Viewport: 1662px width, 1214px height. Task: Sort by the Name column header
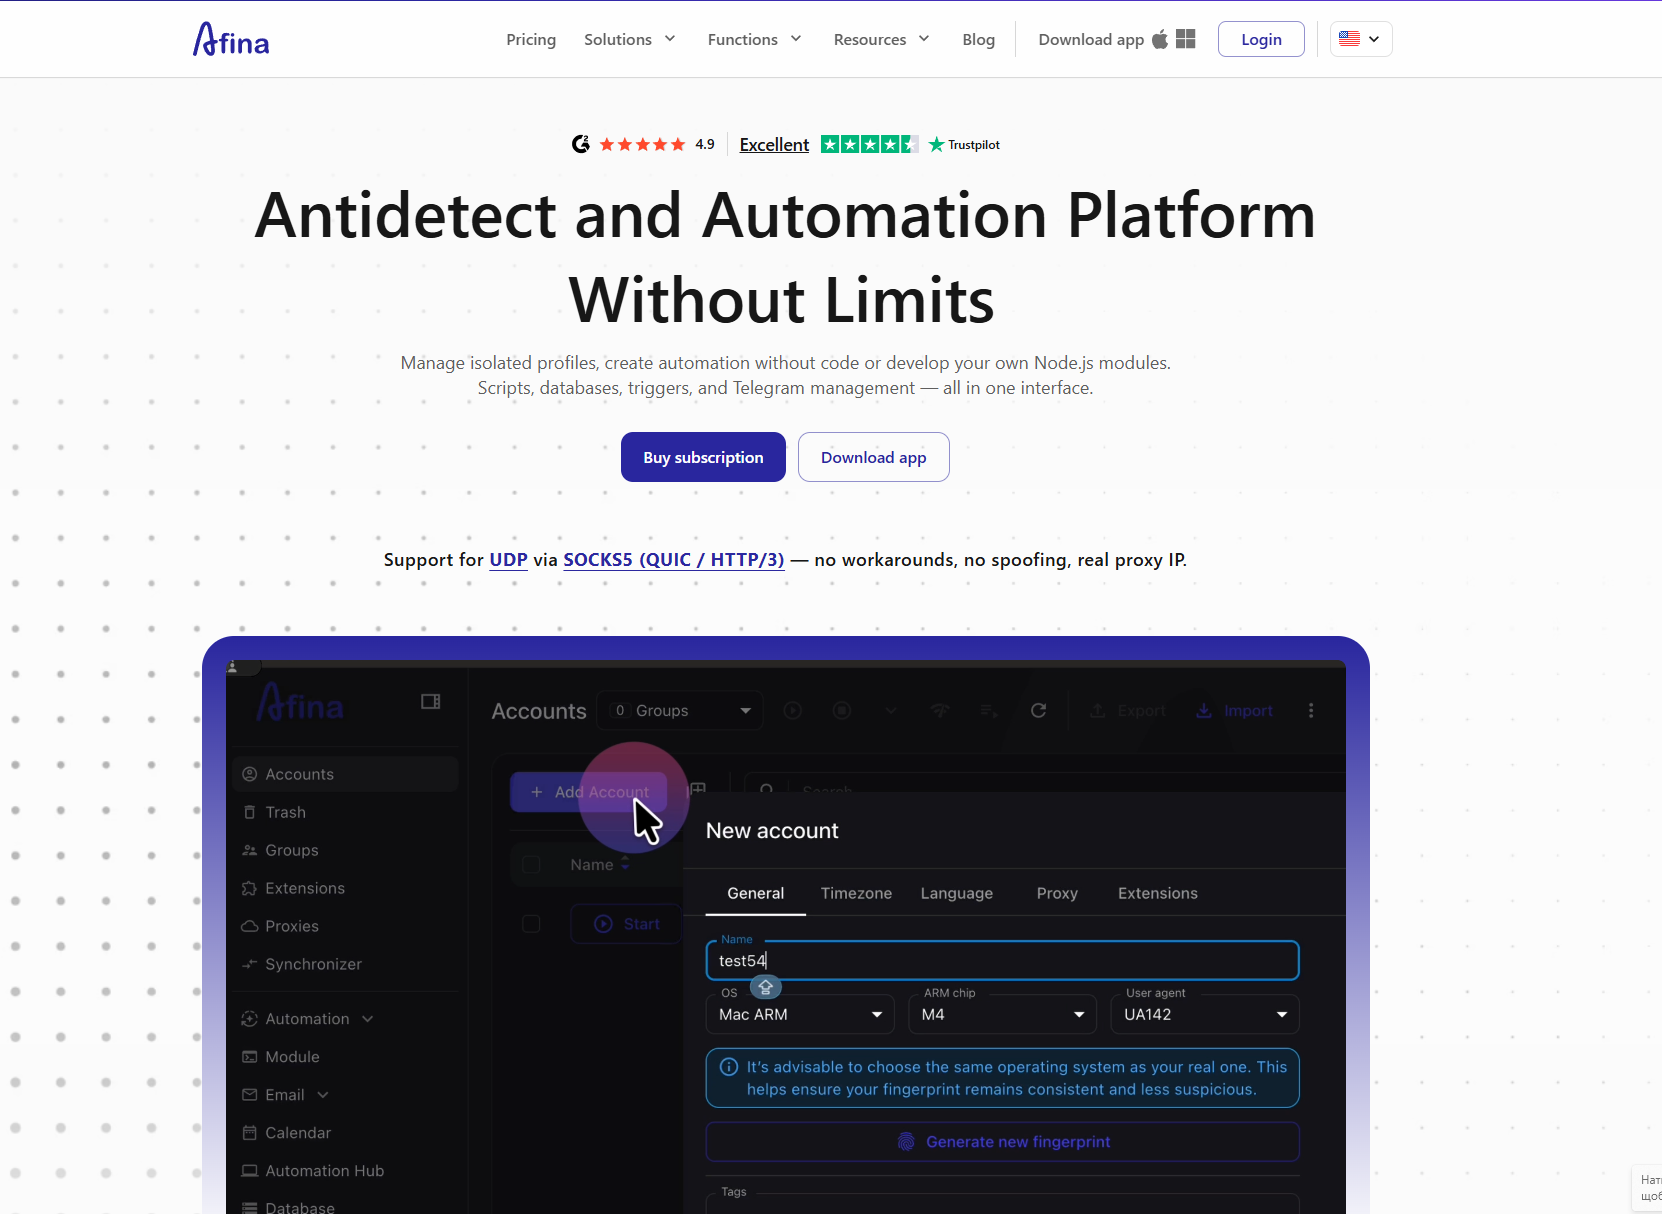(x=600, y=865)
